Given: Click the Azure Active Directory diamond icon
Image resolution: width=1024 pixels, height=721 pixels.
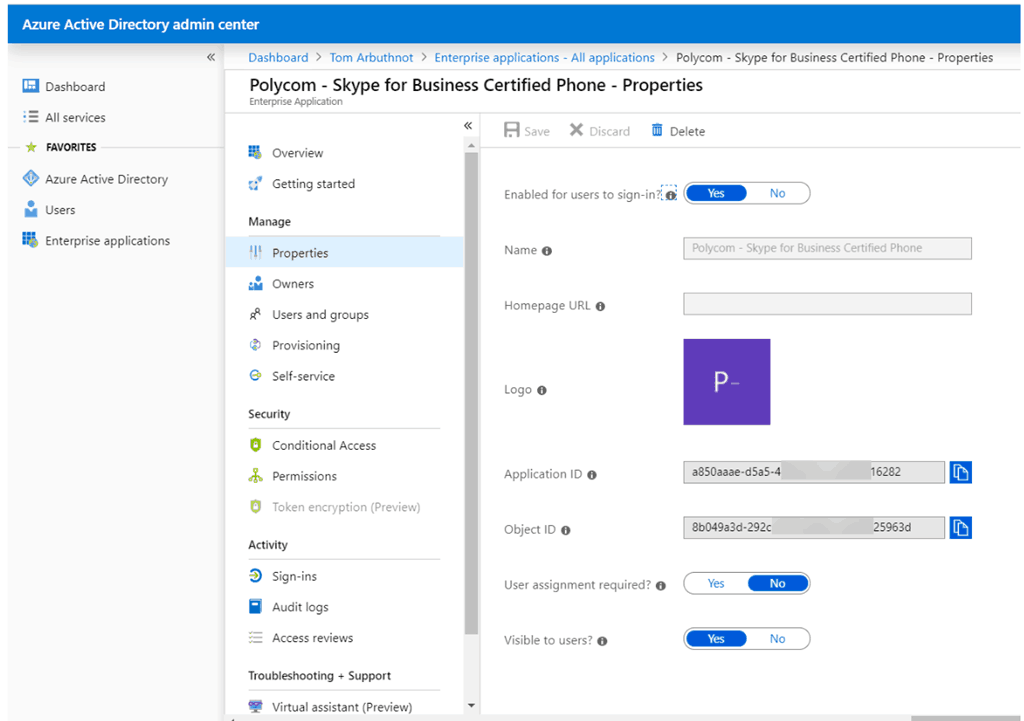Looking at the screenshot, I should point(30,179).
